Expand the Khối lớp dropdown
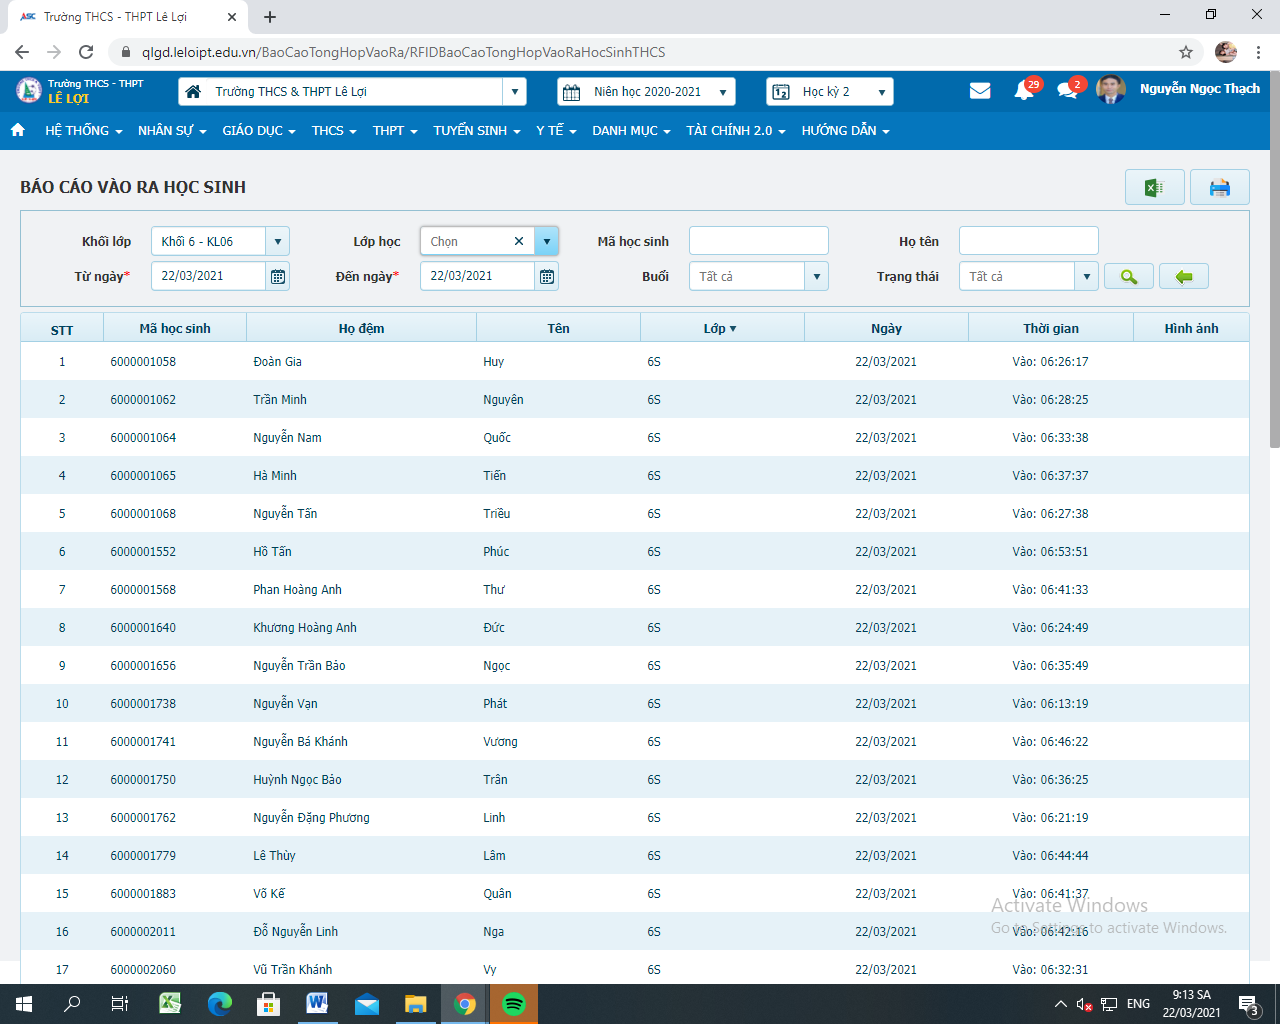The image size is (1280, 1024). pyautogui.click(x=278, y=241)
